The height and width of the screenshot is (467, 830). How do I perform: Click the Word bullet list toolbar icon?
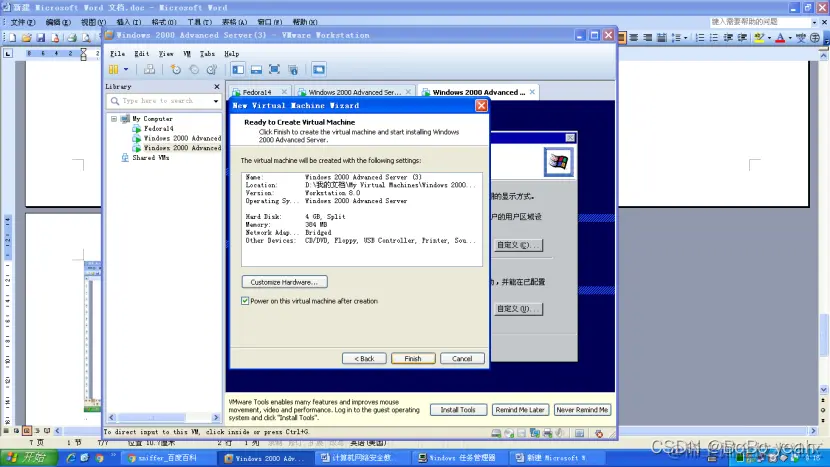714,38
